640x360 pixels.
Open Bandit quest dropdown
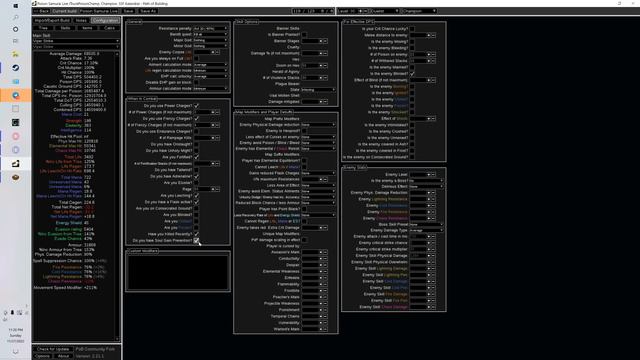(210, 35)
